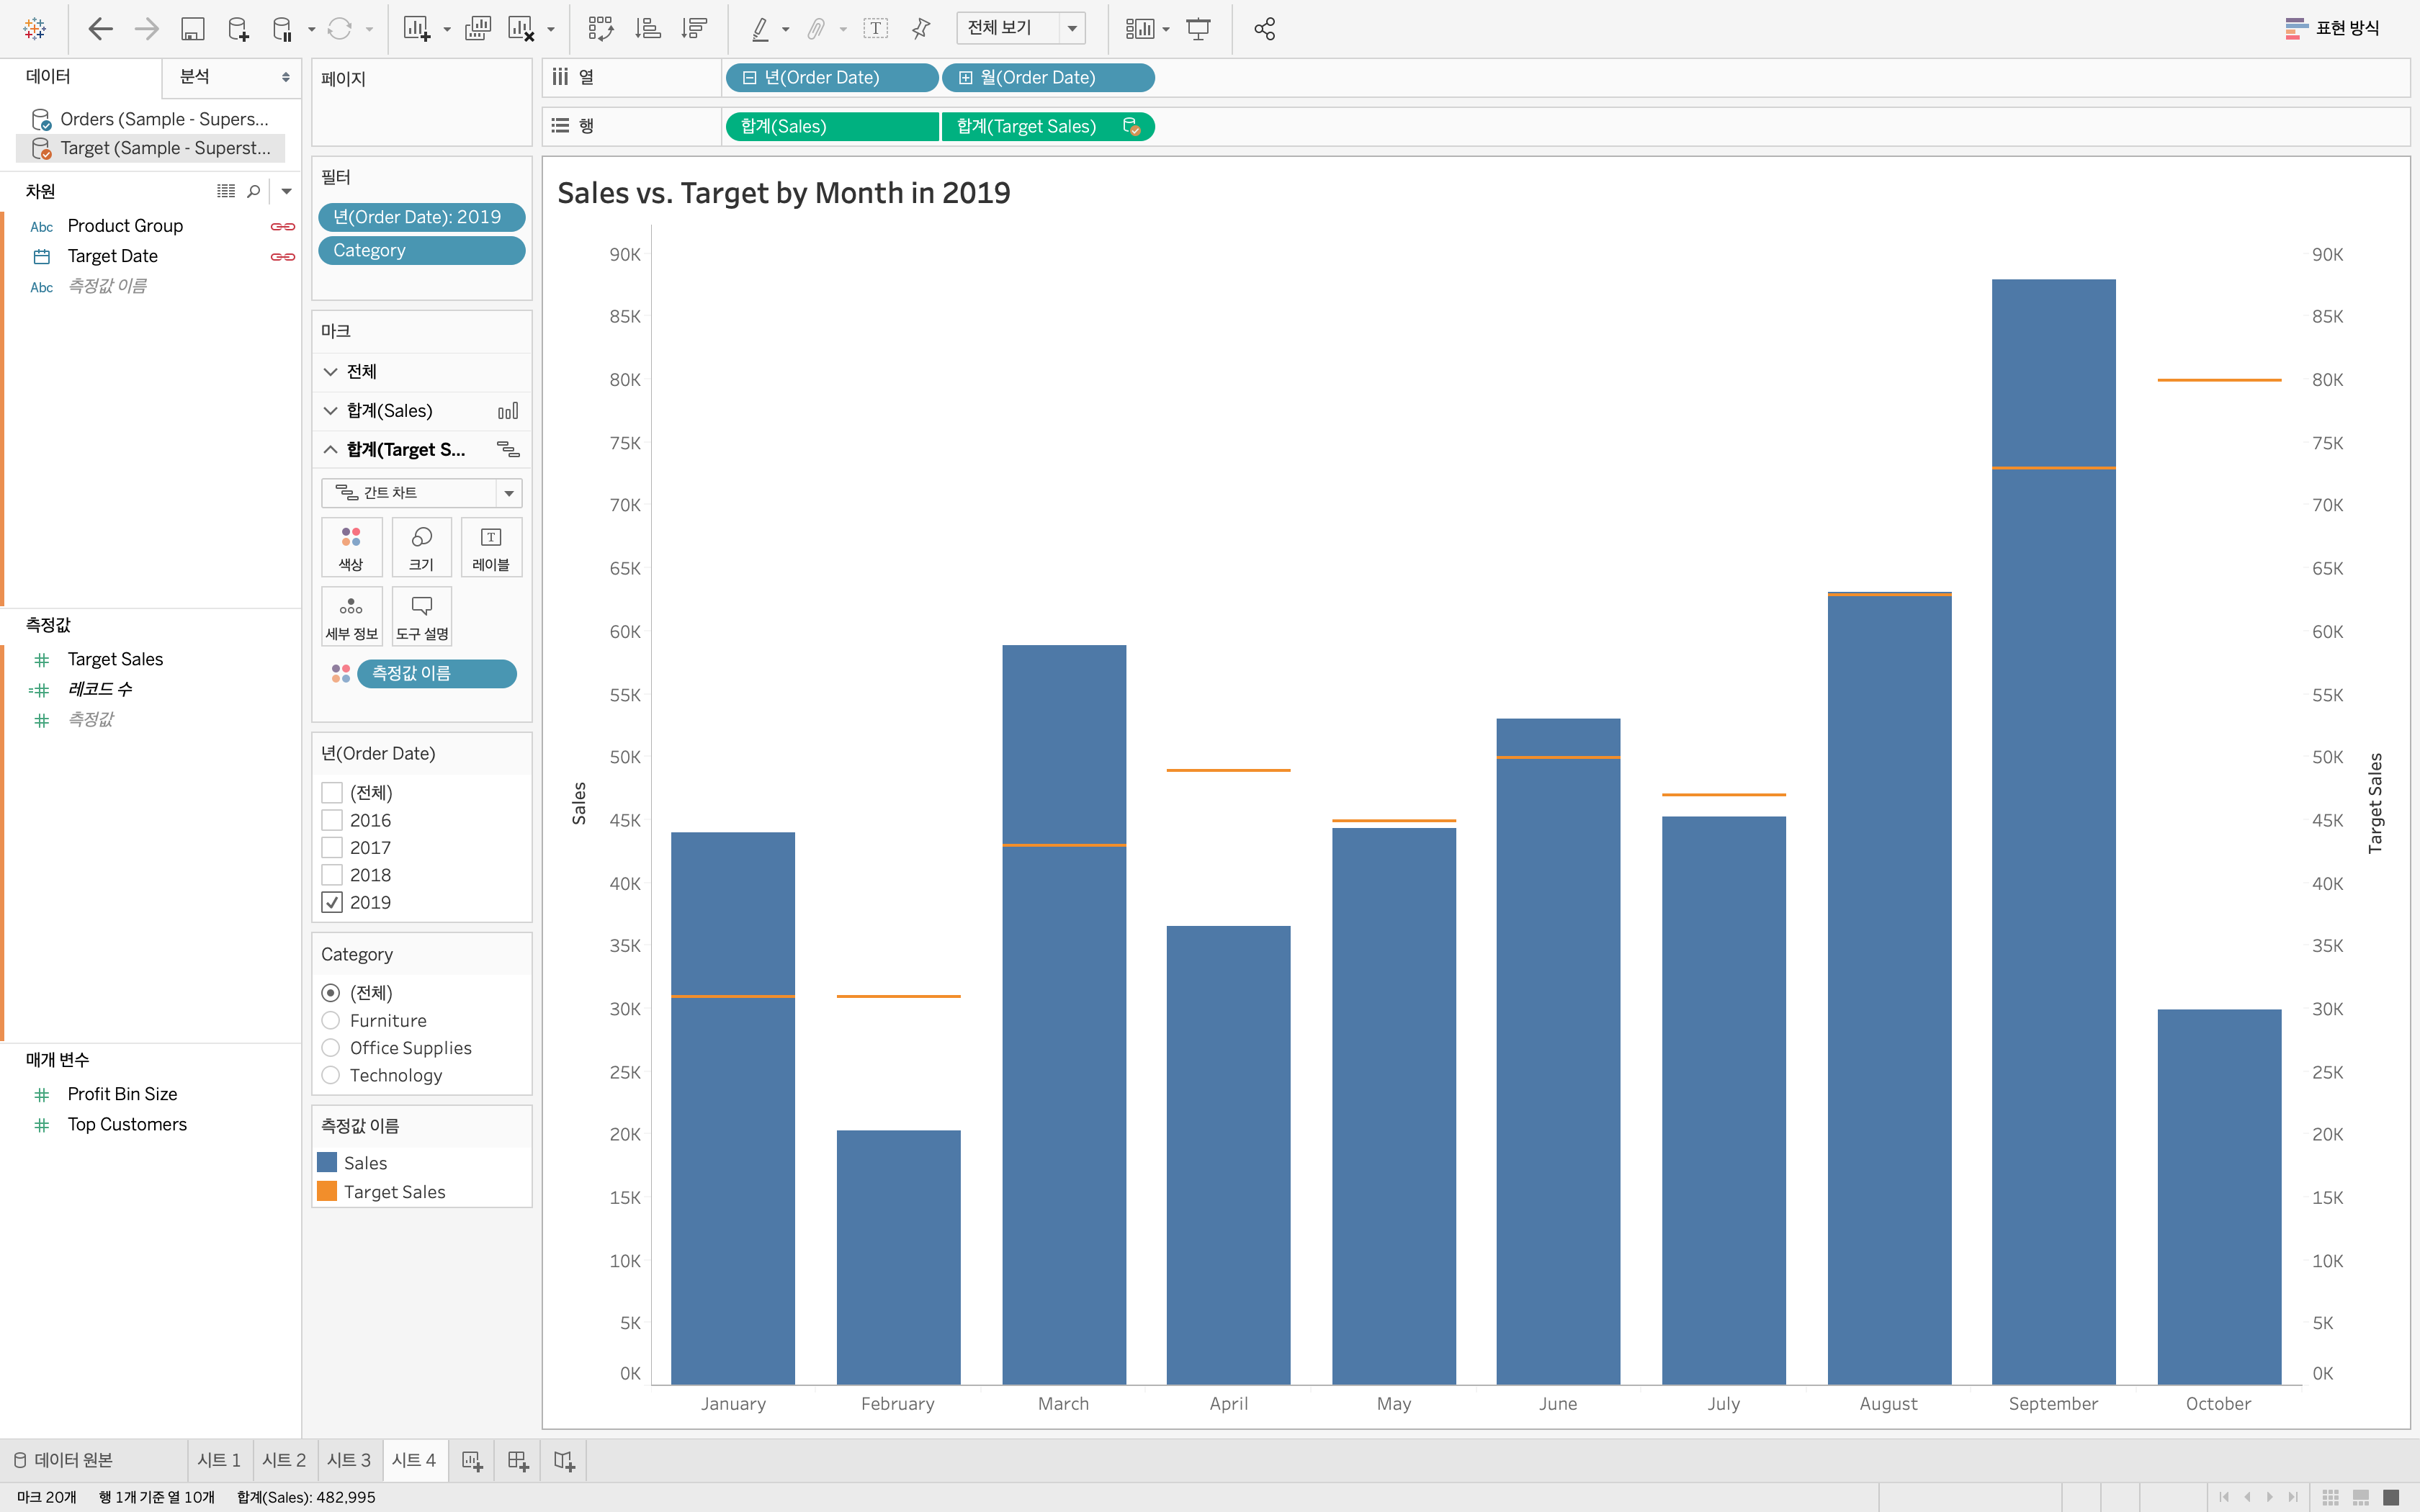Expand the 합계(Sales) marks section
The width and height of the screenshot is (2420, 1512).
(331, 411)
